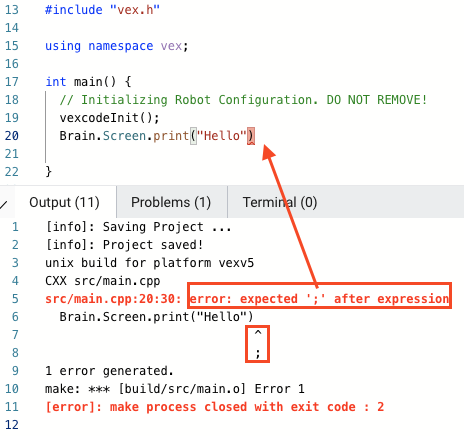Click the '1 error generated.' output line
The height and width of the screenshot is (436, 464).
click(109, 371)
